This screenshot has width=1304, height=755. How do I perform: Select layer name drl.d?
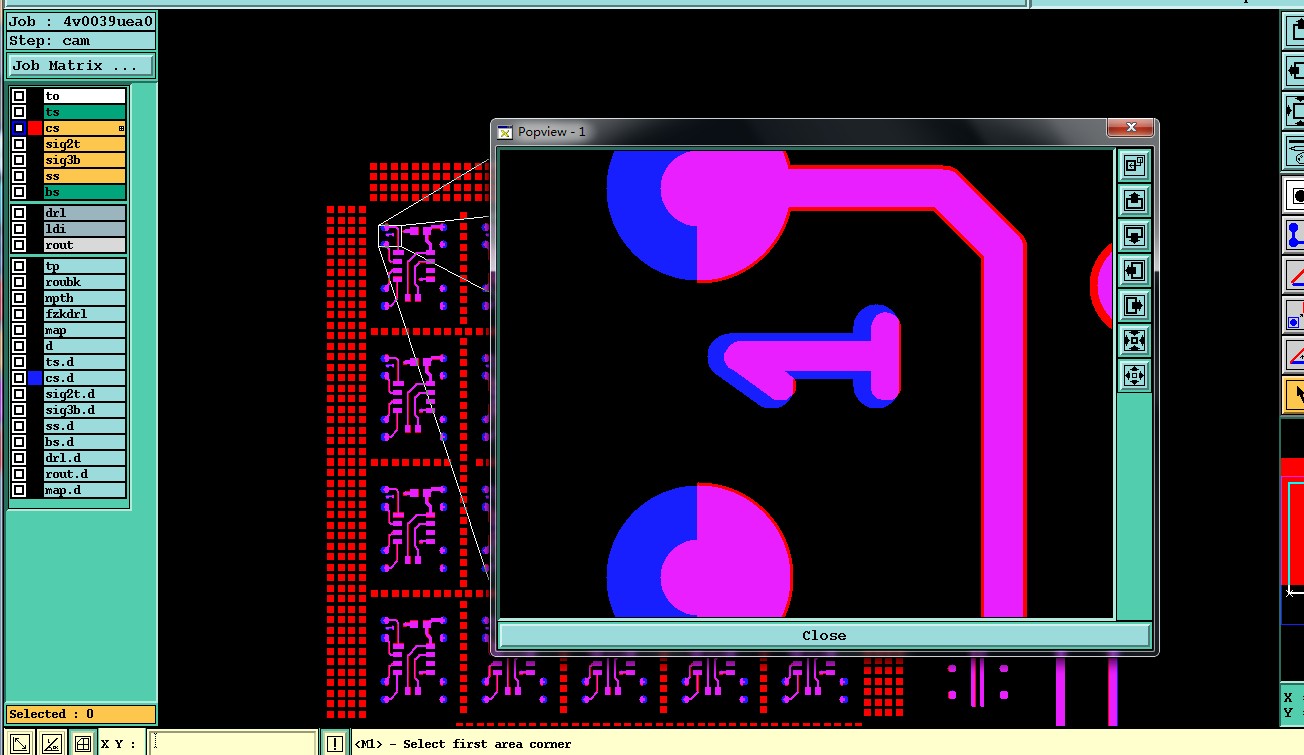[85, 458]
